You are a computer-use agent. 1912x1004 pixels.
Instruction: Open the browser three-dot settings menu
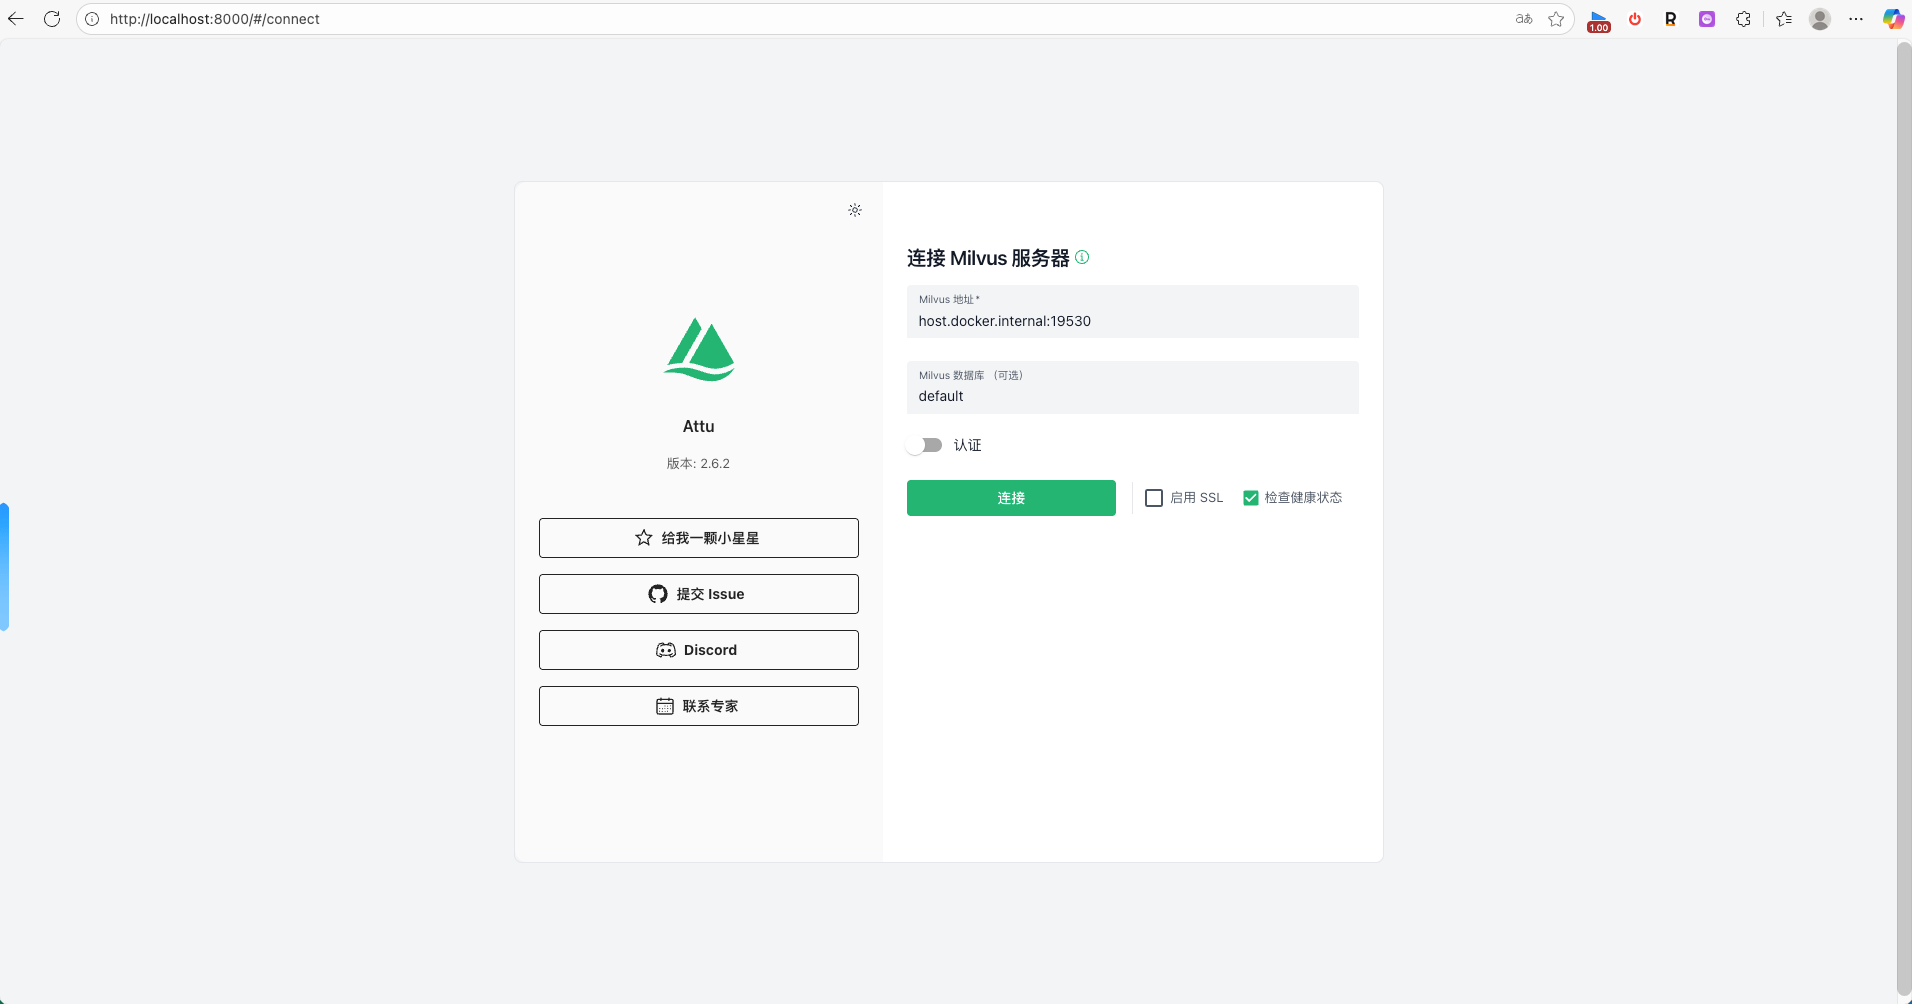pyautogui.click(x=1856, y=19)
